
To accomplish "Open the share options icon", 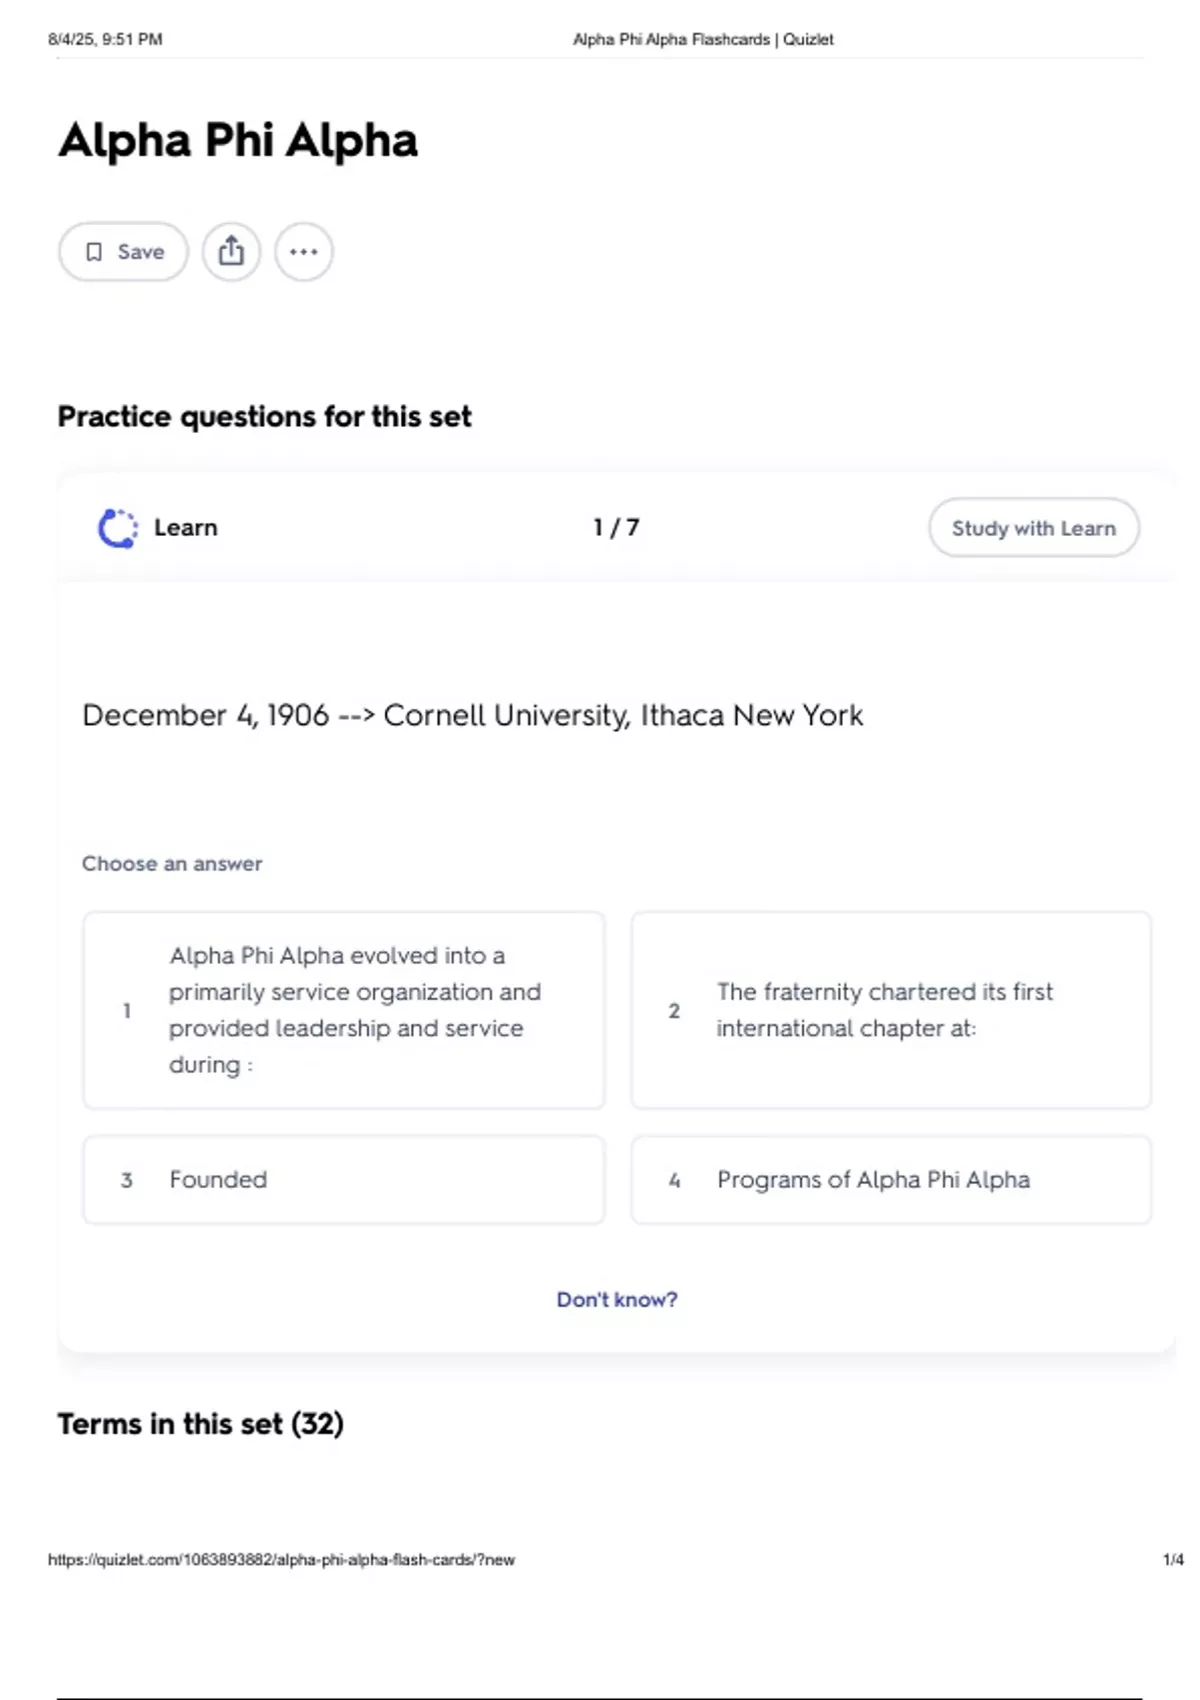I will (x=231, y=252).
